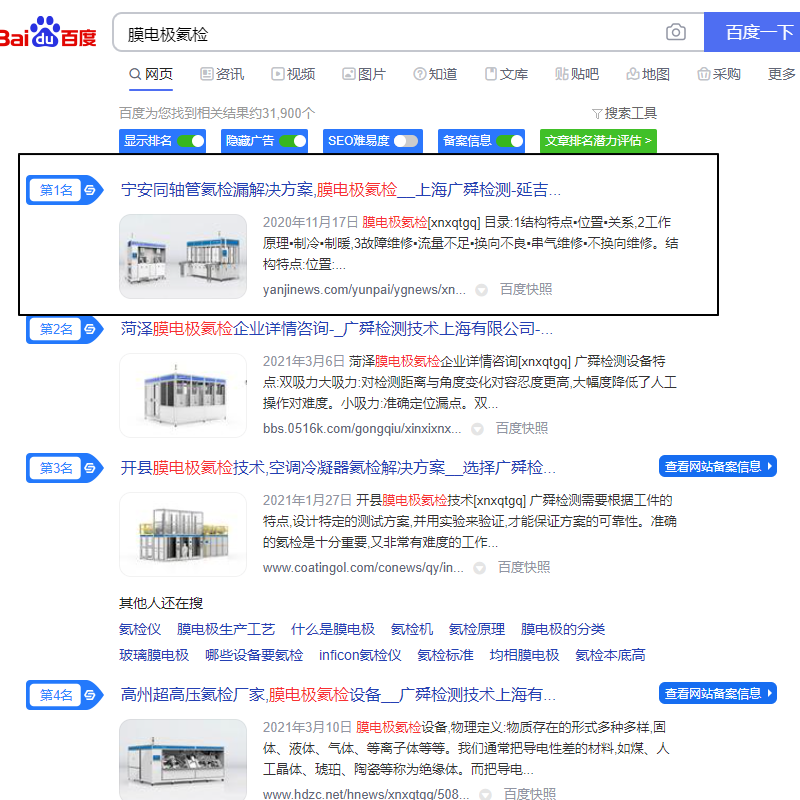Image resolution: width=800 pixels, height=800 pixels.
Task: Click the 第3名 rank badge icon
Action: [64, 468]
